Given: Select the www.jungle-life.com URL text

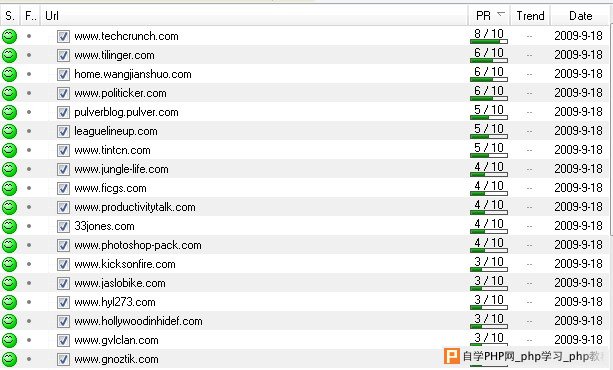Looking at the screenshot, I should [122, 169].
